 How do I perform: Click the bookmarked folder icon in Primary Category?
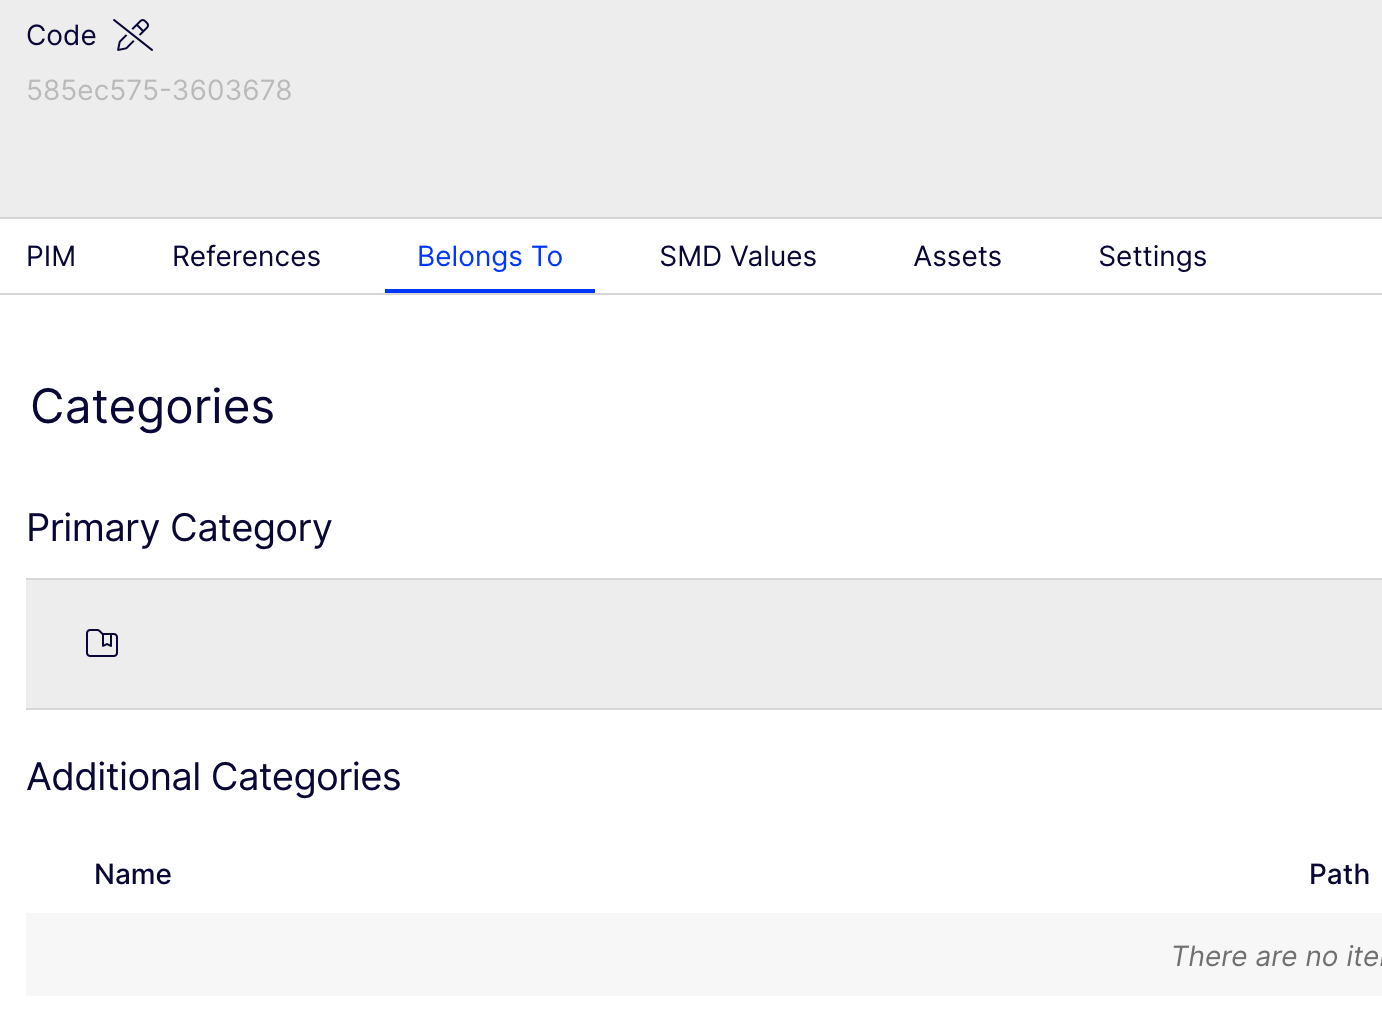102,643
